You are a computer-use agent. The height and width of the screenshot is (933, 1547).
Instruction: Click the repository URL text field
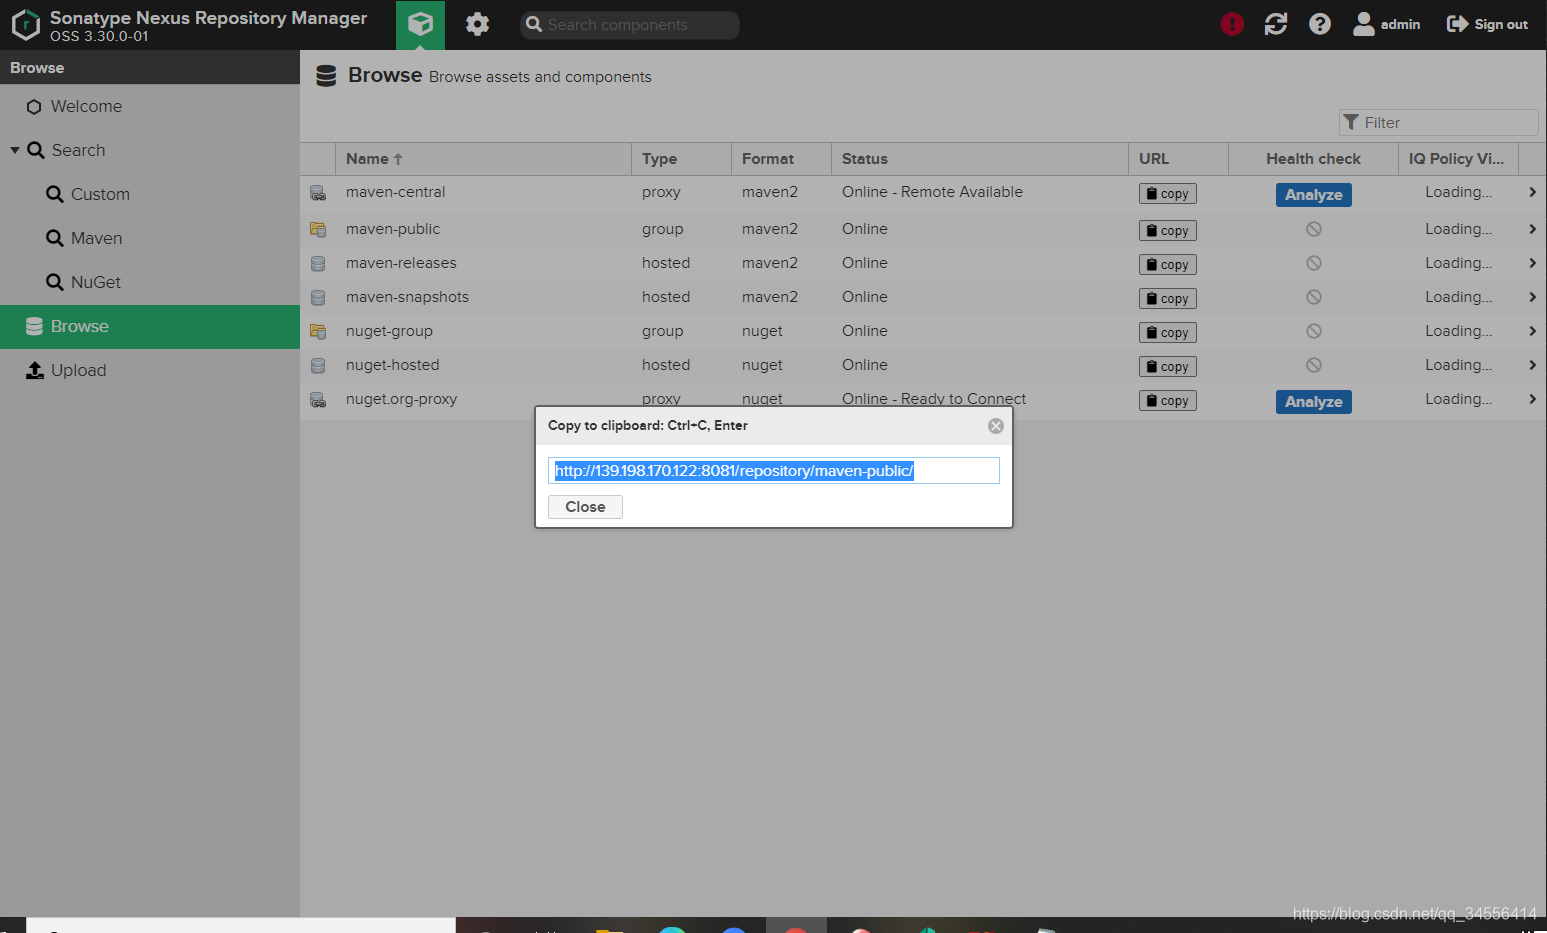774,471
